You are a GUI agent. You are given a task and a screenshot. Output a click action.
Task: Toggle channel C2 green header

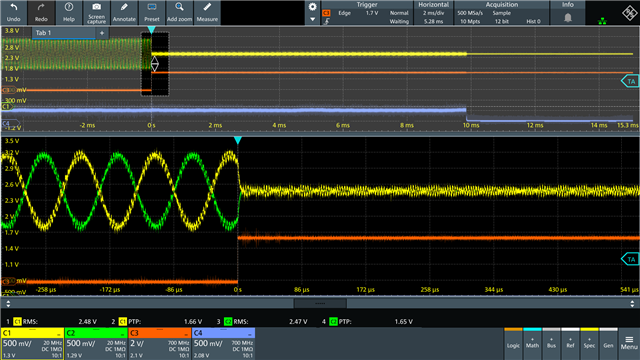point(96,333)
